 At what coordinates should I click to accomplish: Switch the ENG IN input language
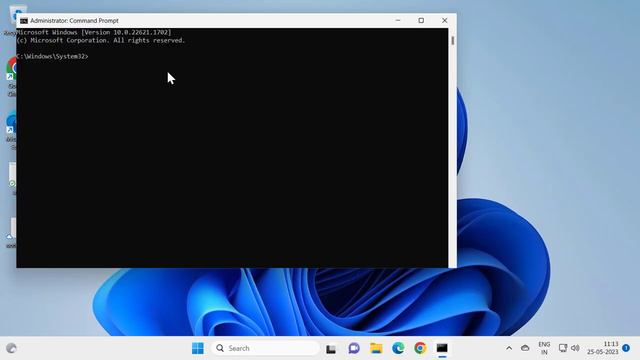coord(544,348)
